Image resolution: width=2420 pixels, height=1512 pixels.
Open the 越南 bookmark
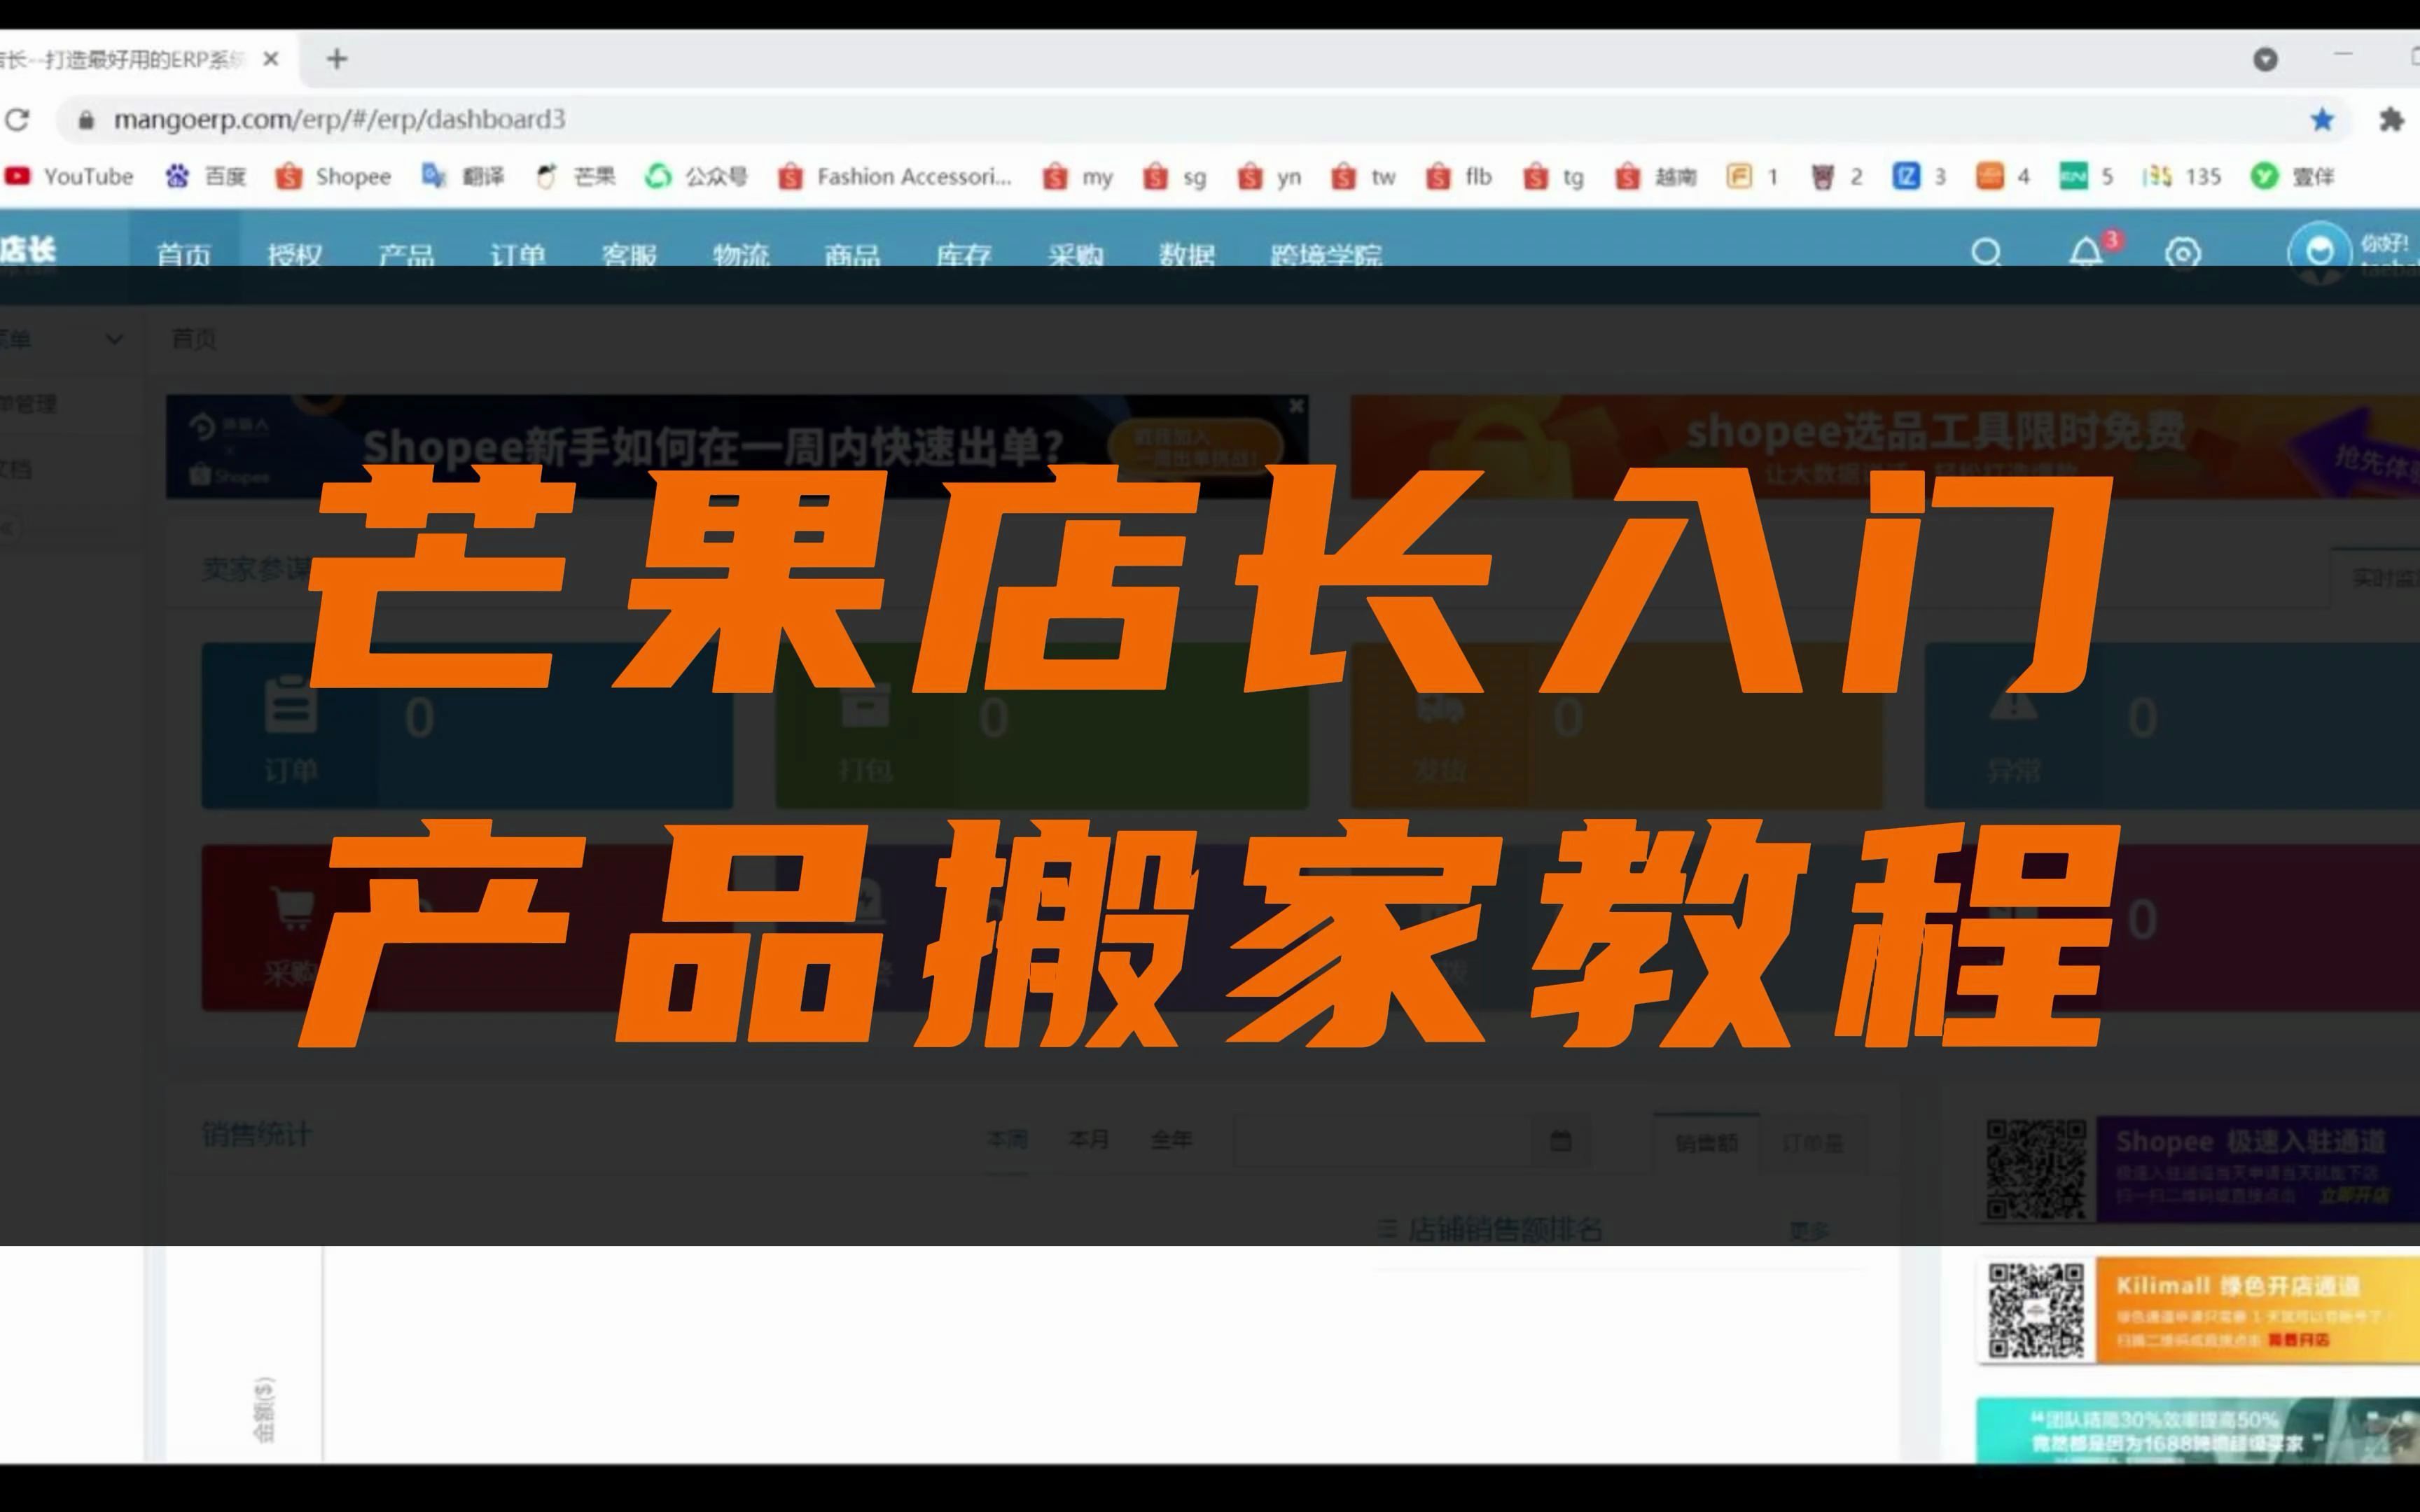click(1656, 177)
